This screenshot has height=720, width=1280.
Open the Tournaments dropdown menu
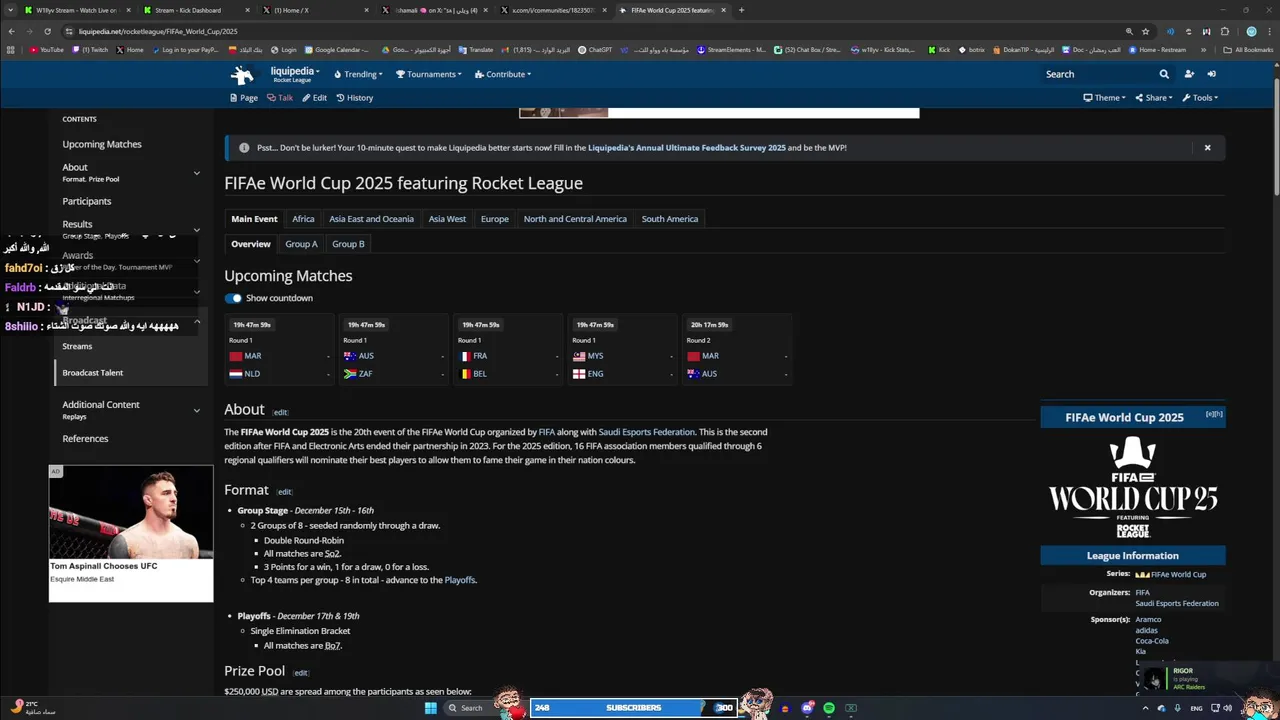point(428,74)
